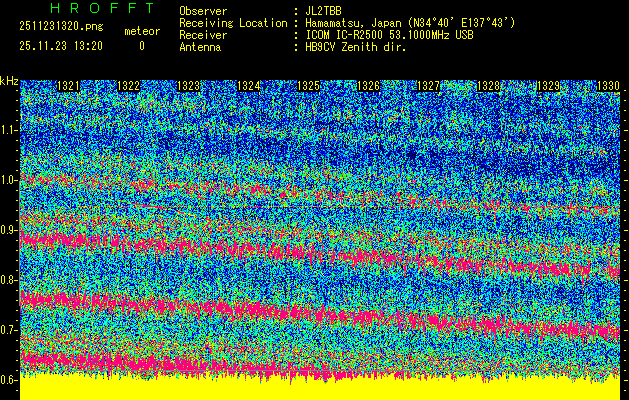
Task: Select the 1330 time marker
Action: (x=608, y=87)
